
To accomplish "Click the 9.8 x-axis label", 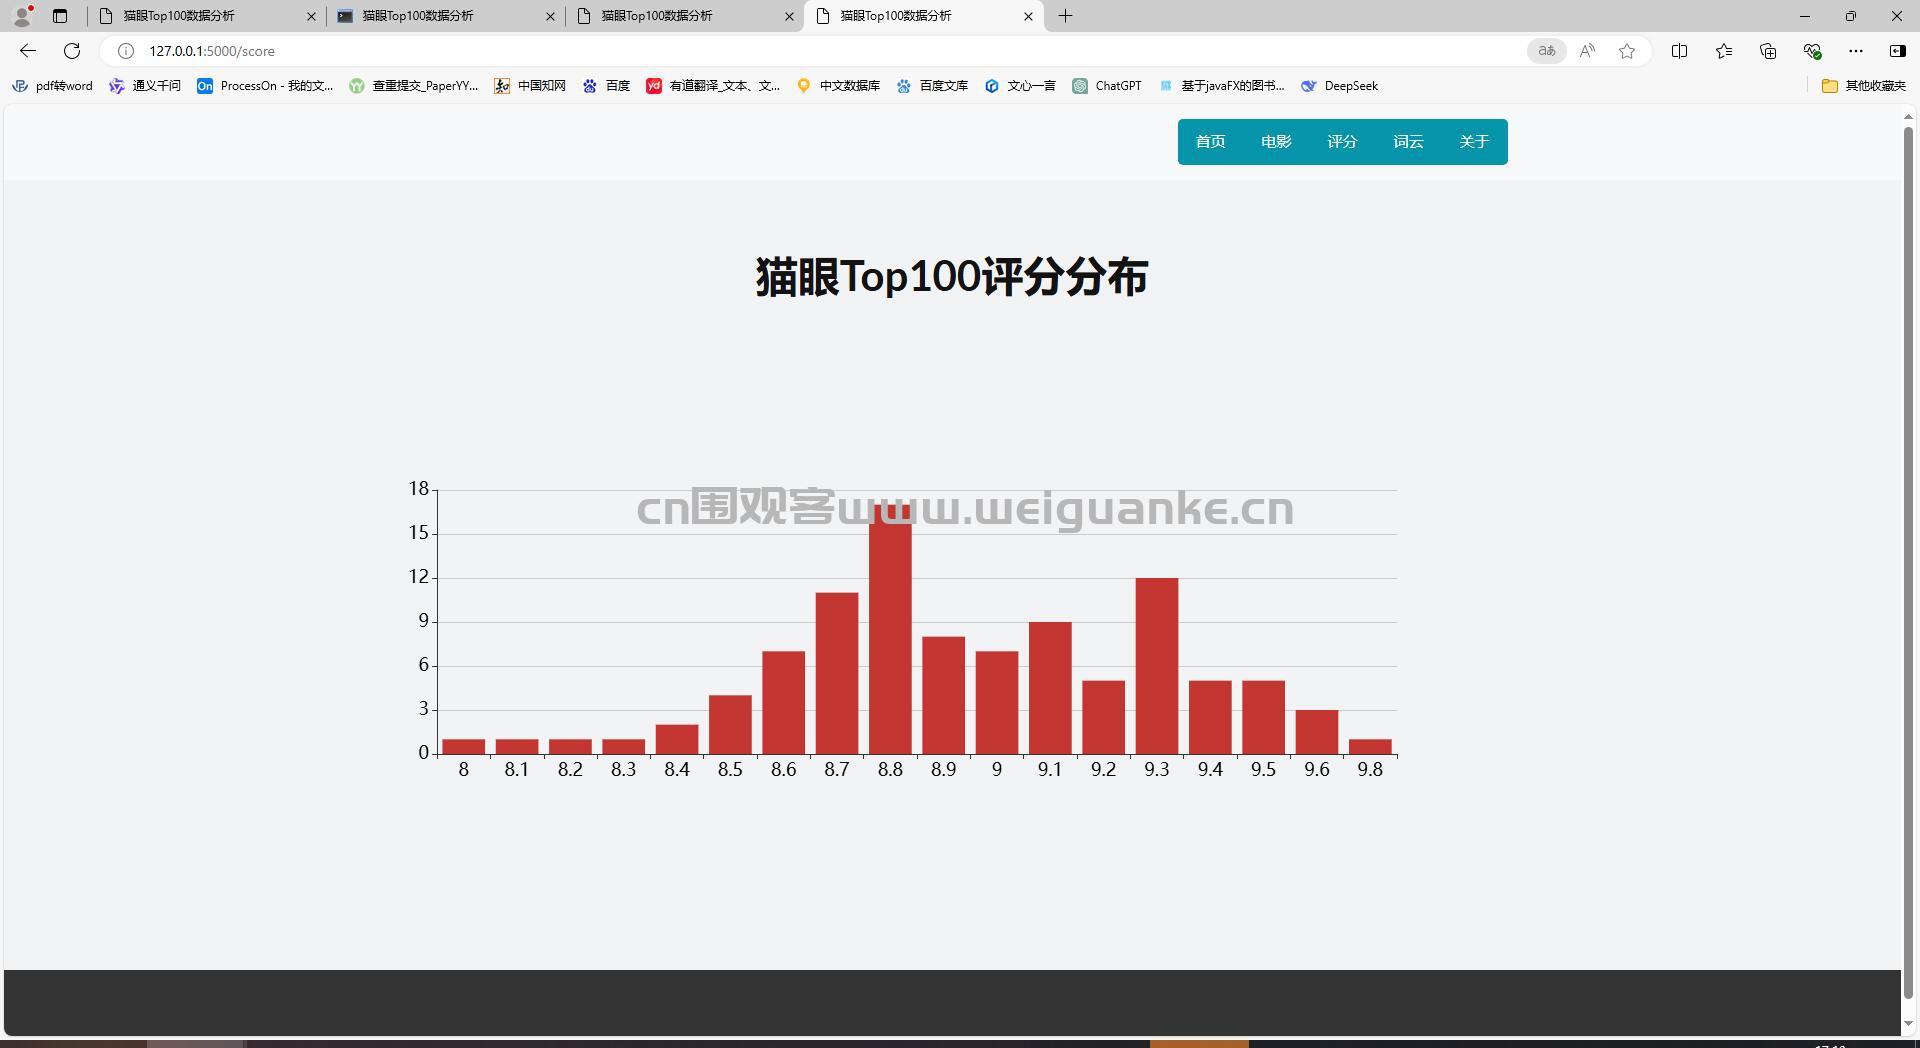I will click(1370, 769).
